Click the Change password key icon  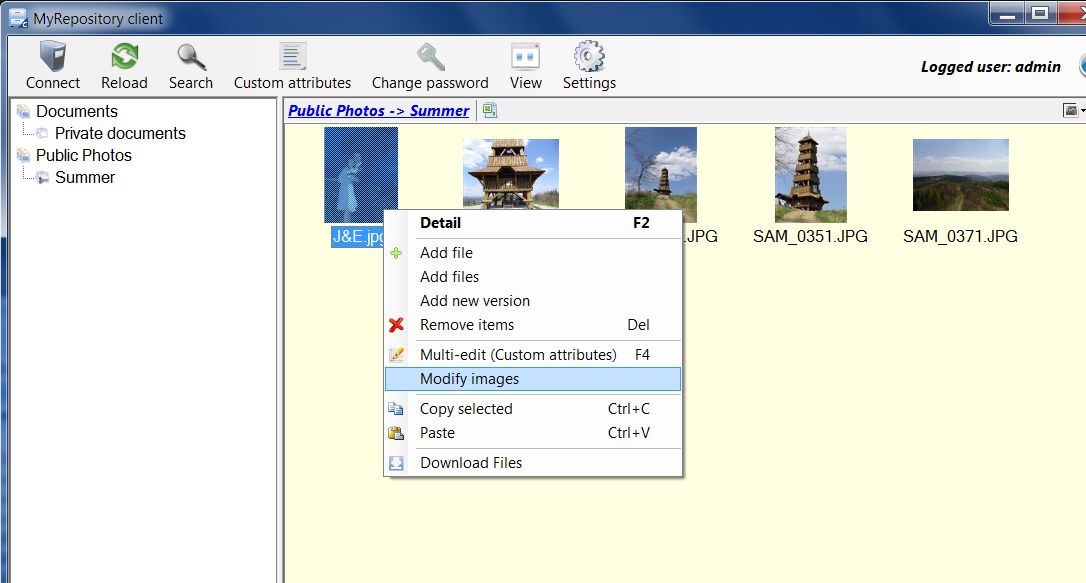(430, 57)
